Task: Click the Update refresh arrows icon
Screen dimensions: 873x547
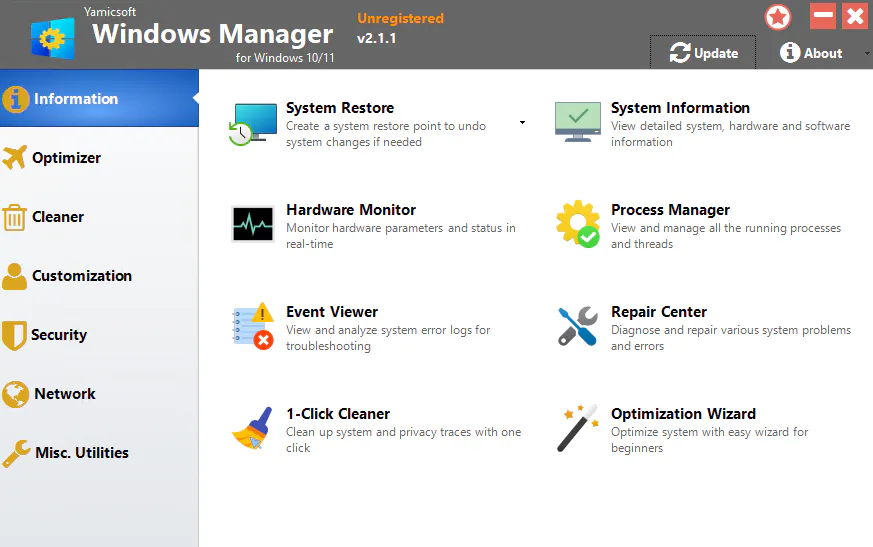Action: 680,53
